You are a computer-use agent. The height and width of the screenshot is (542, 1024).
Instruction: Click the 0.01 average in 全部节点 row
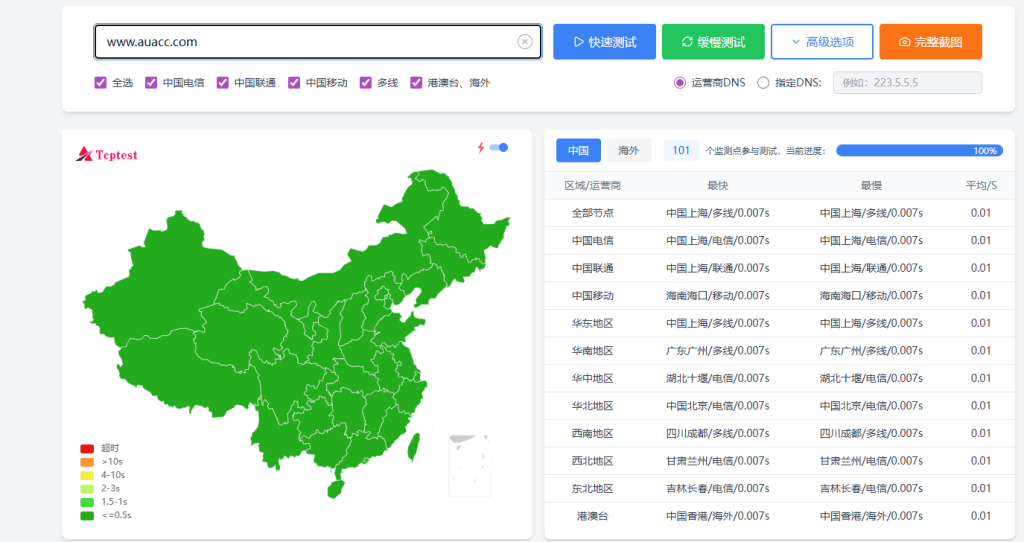pos(981,213)
